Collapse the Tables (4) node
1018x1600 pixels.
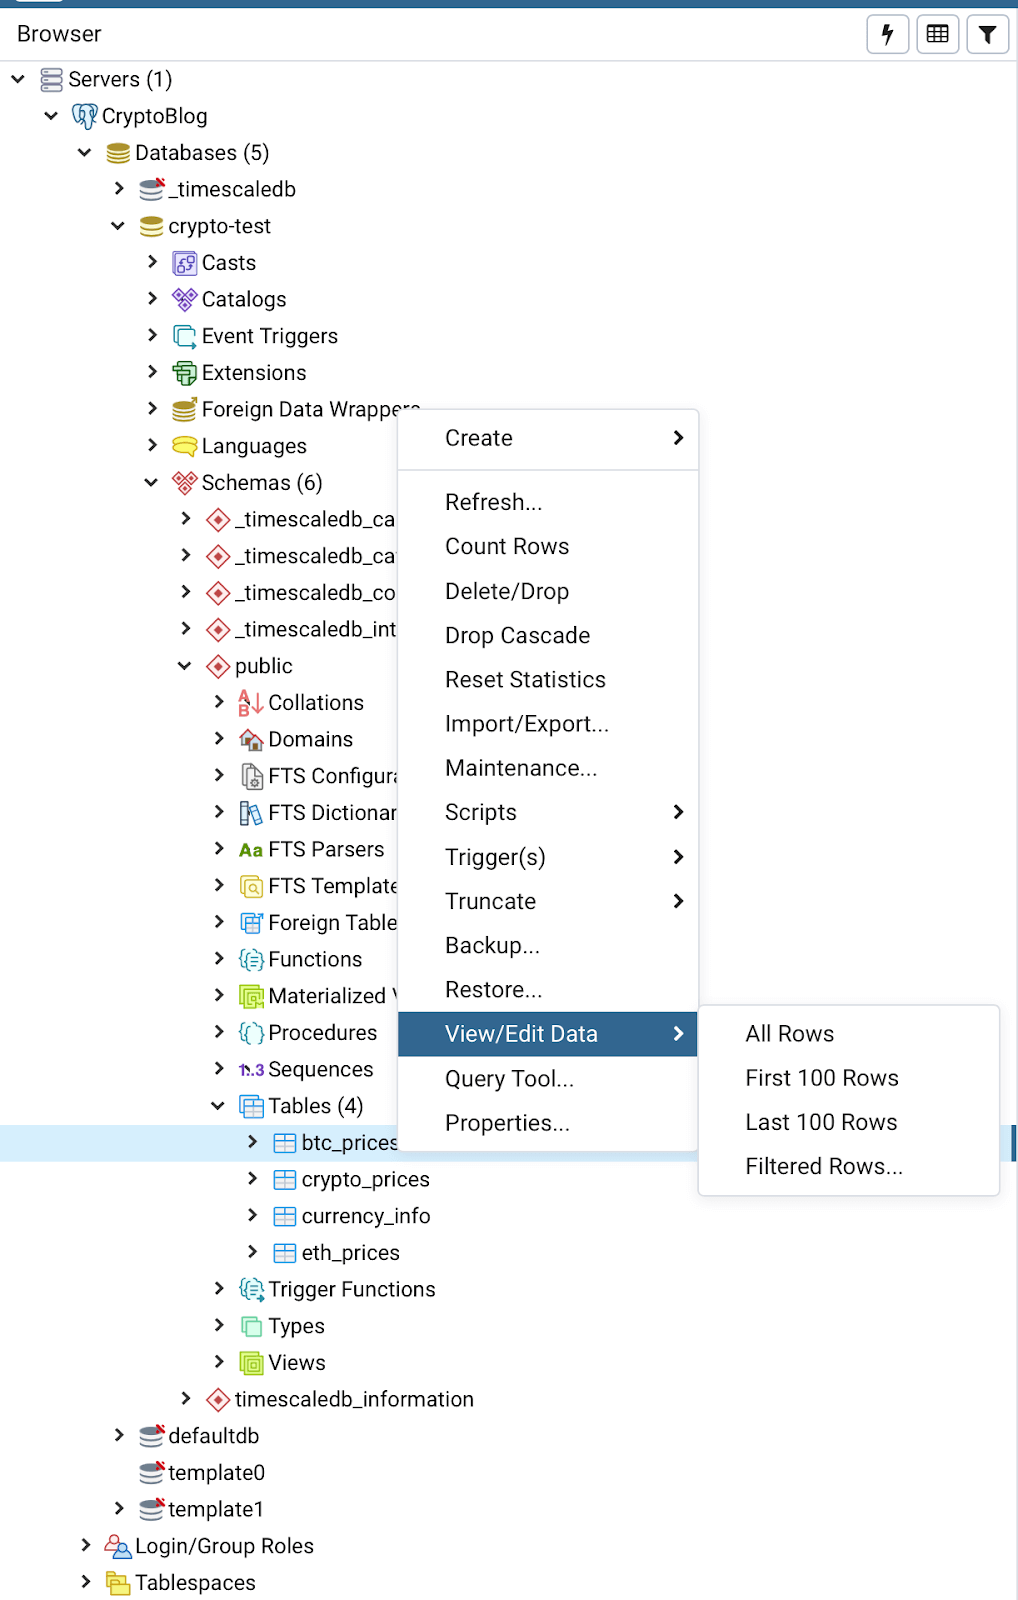coord(218,1106)
